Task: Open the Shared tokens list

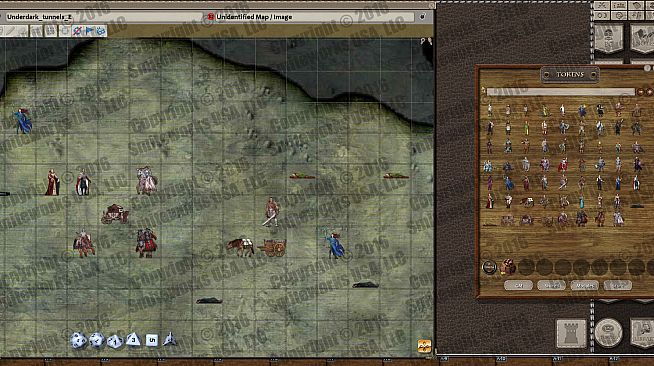Action: pyautogui.click(x=551, y=286)
